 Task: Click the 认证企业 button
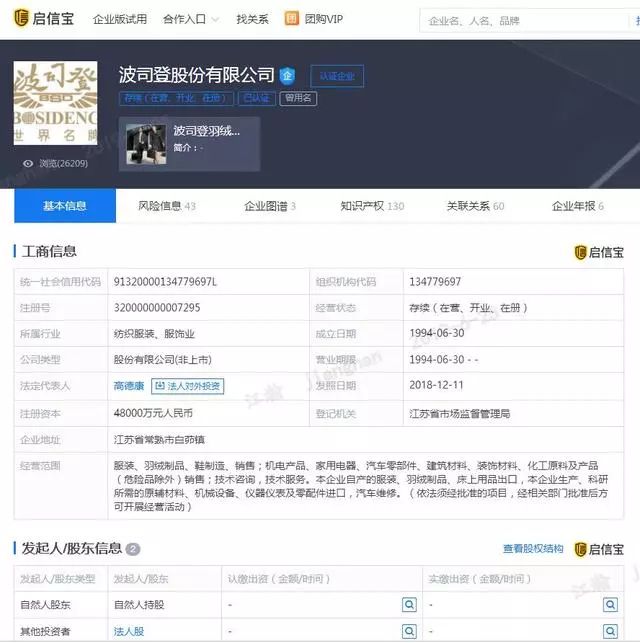[337, 76]
